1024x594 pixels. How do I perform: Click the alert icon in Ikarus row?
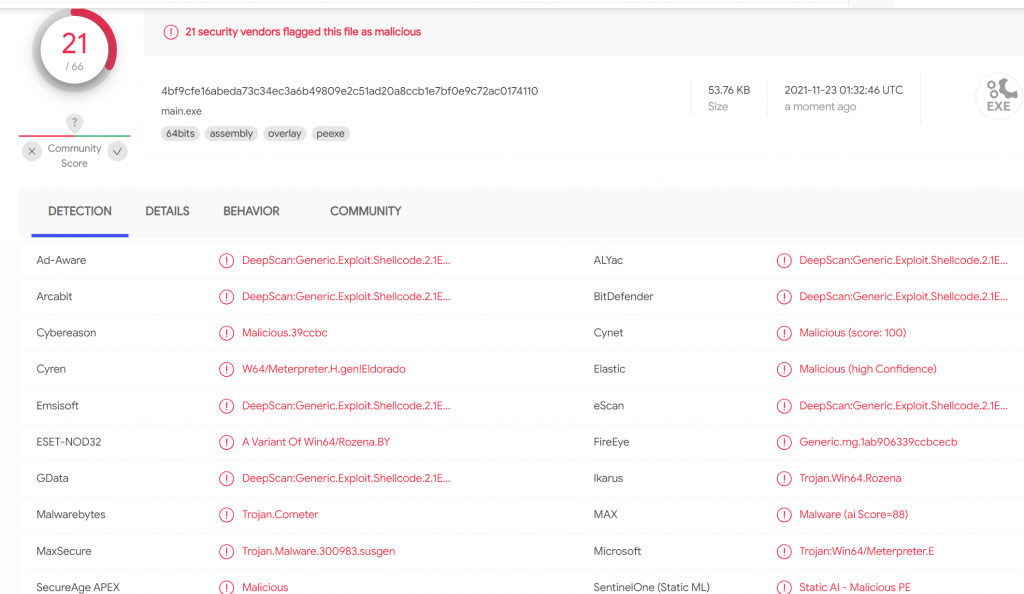[x=784, y=478]
